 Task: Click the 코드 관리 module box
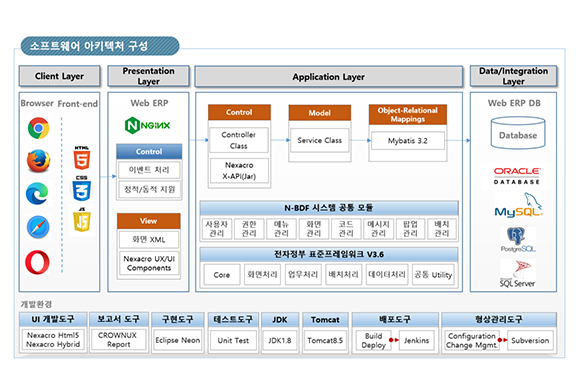point(346,229)
